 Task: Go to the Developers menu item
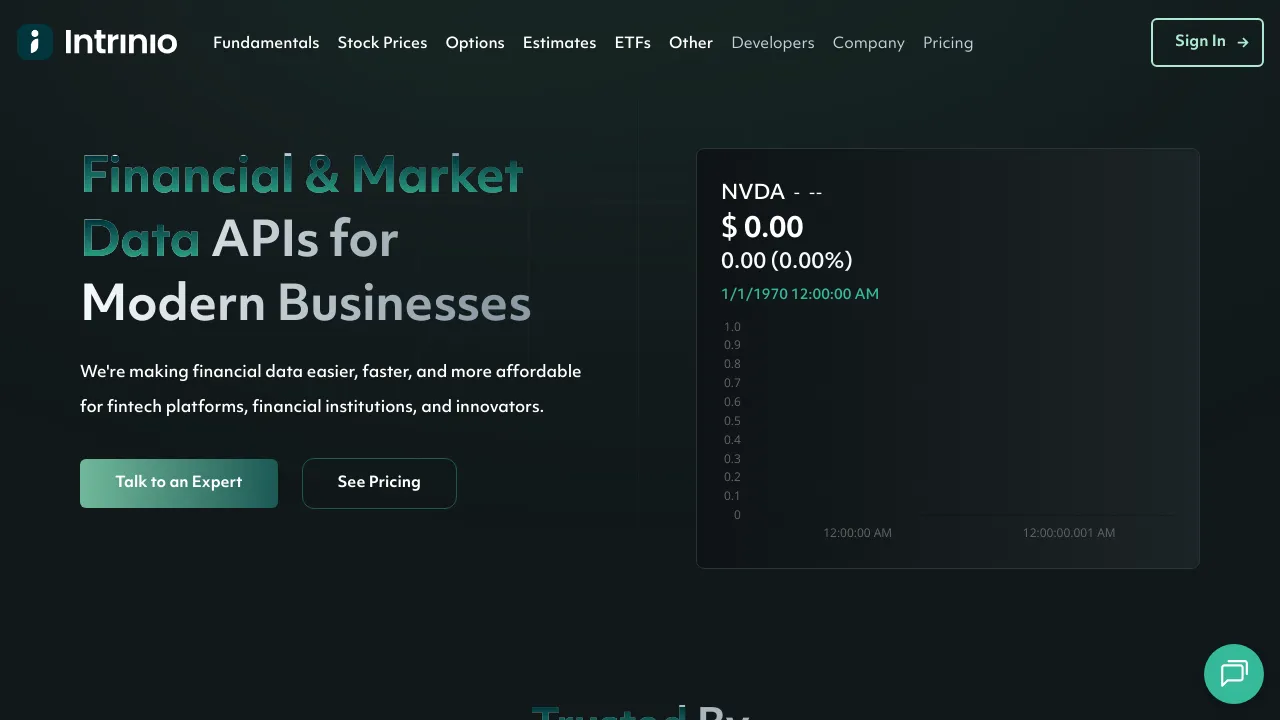coord(773,43)
